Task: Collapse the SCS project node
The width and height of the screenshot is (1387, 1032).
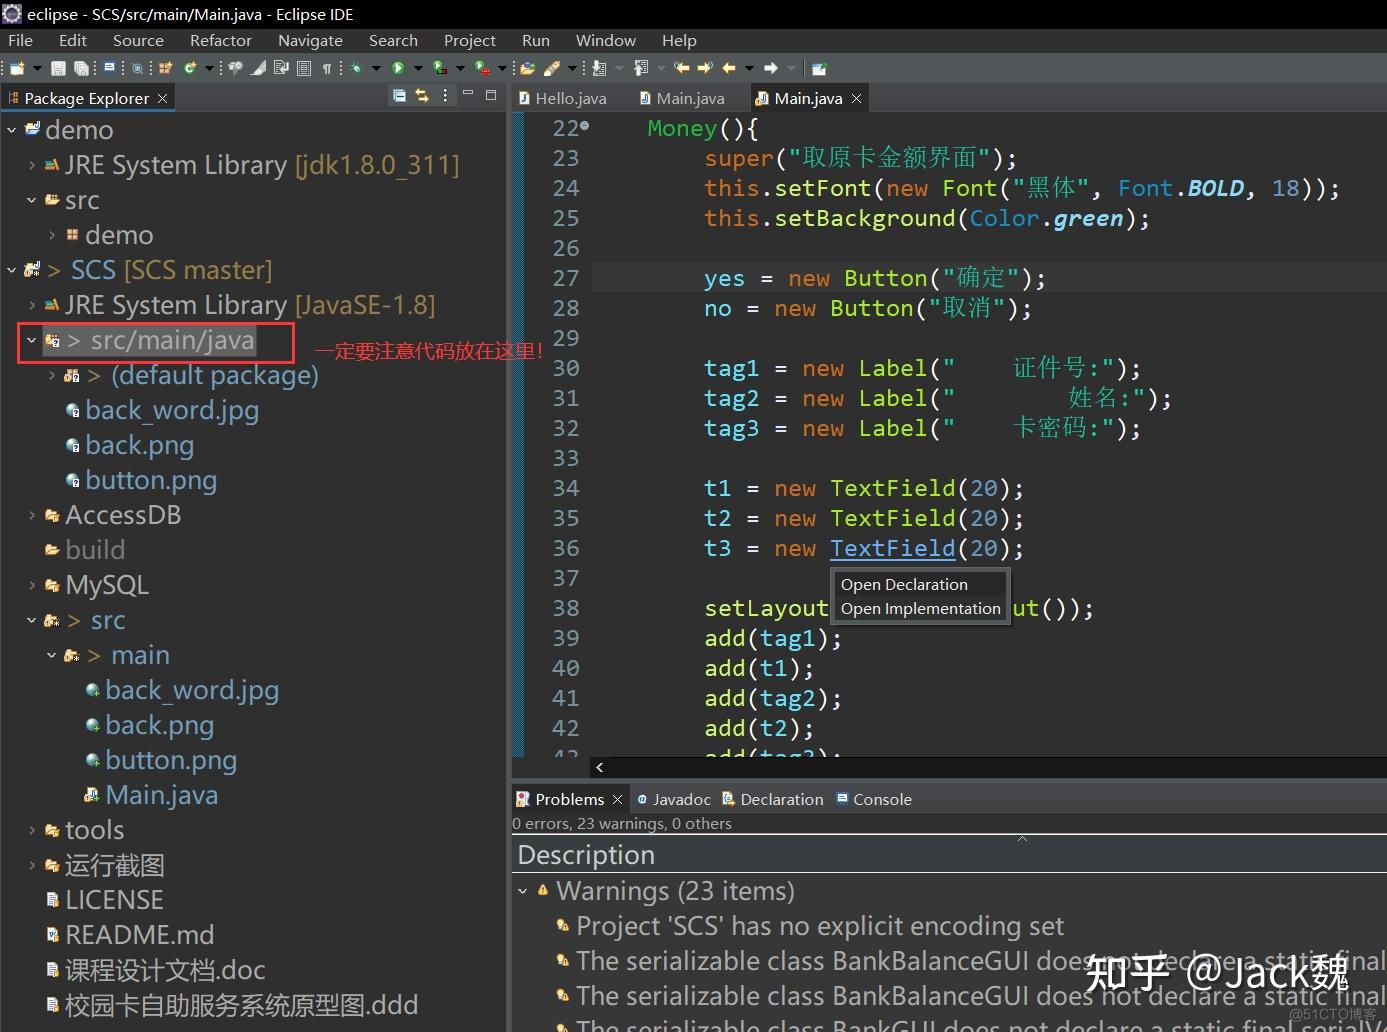Action: click(11, 270)
